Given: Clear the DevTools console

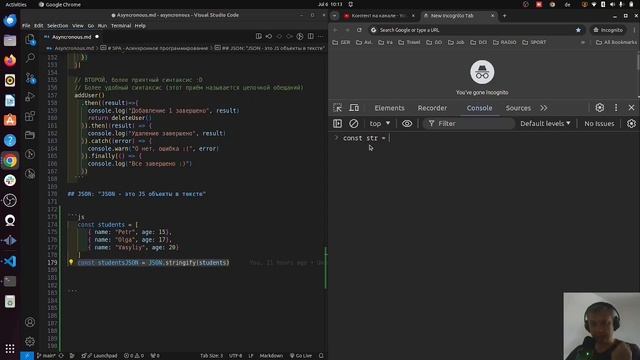Looking at the screenshot, I should (x=353, y=123).
